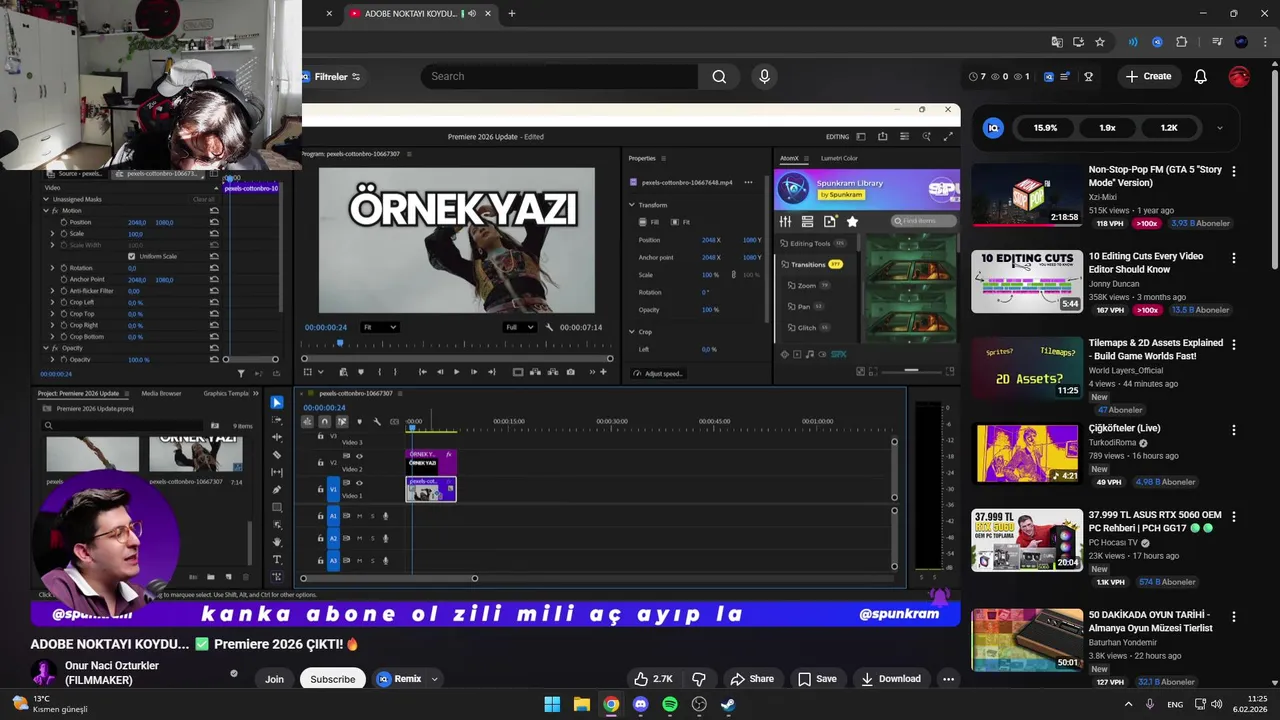Click the install app icon in address bar
Viewport: 1280px width, 720px height.
1078,42
